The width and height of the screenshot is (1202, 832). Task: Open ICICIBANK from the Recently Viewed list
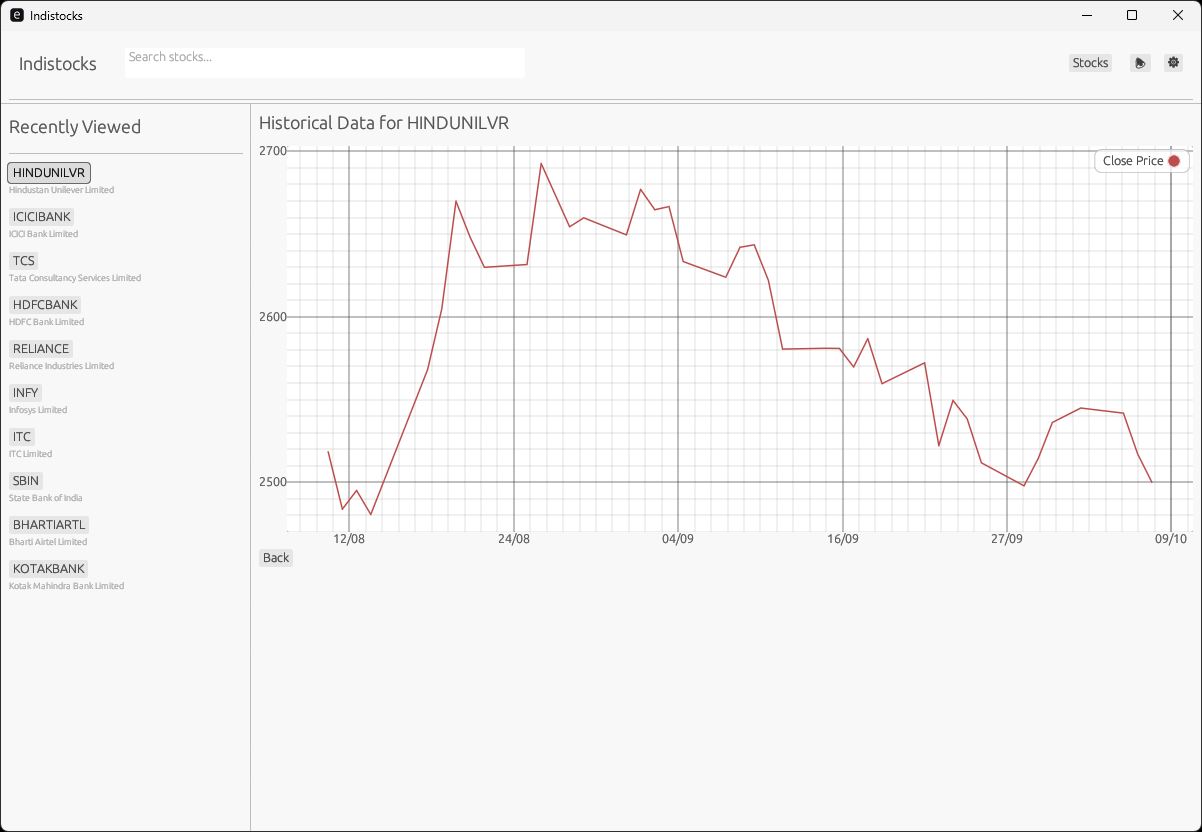click(42, 216)
